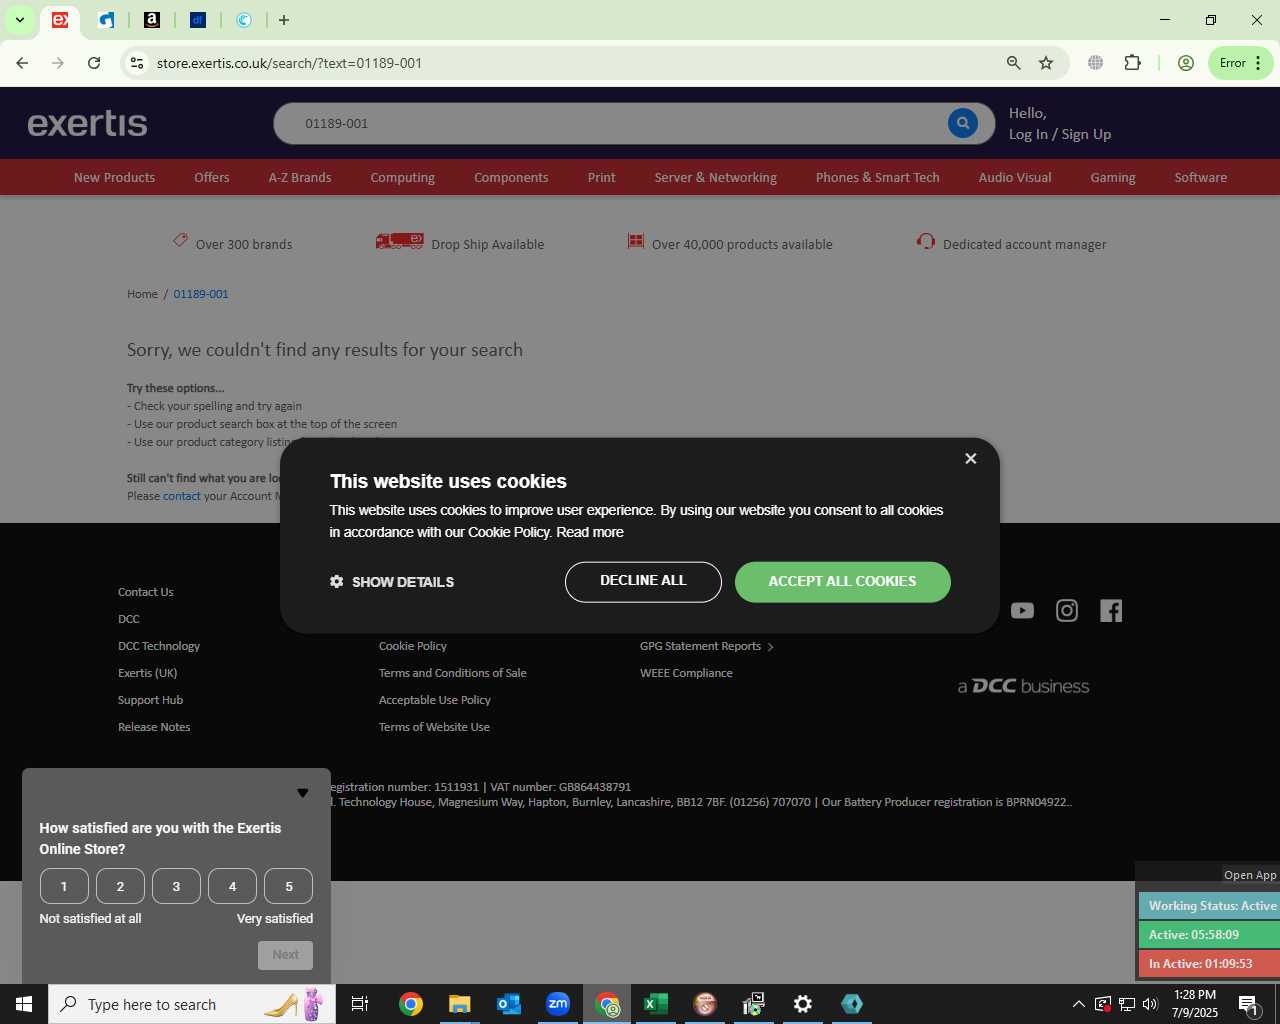This screenshot has width=1280, height=1024.
Task: Open Settings gear from taskbar
Action: pyautogui.click(x=803, y=1004)
